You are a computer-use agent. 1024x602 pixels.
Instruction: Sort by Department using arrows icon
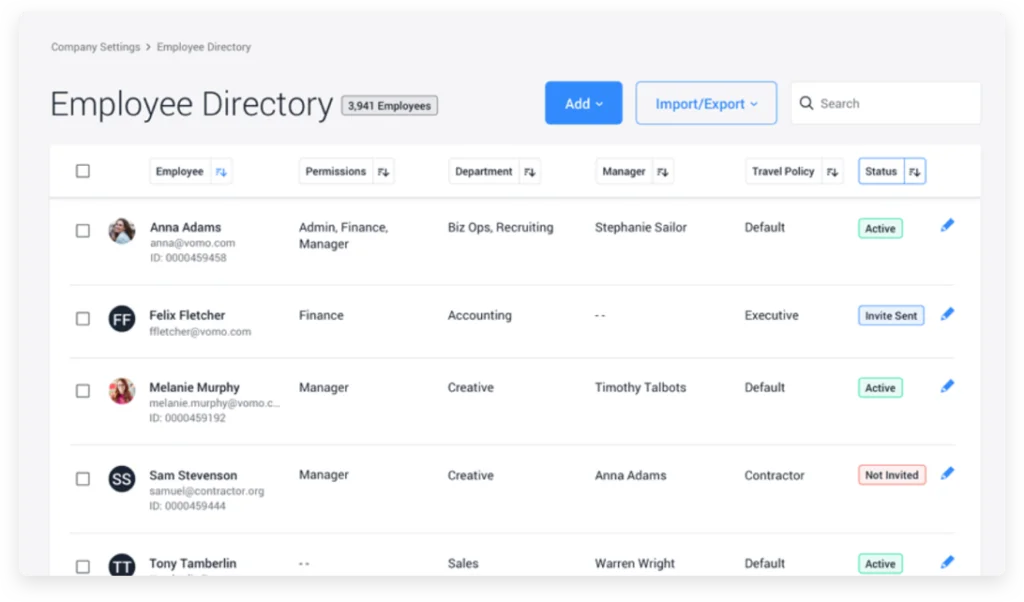(530, 172)
